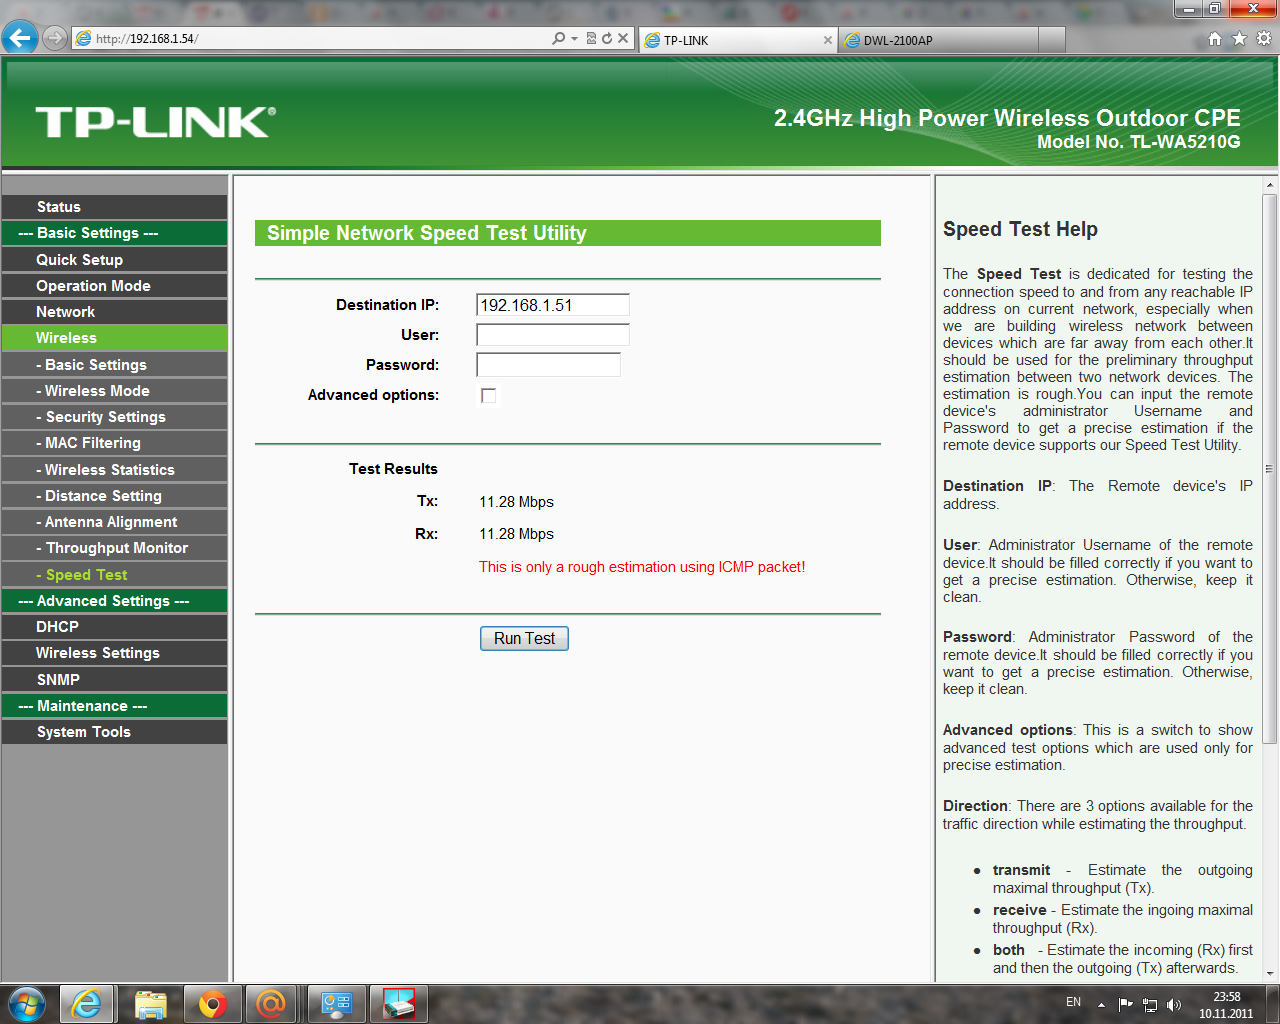Screen dimensions: 1280x1024
Task: Refresh the page with the reload icon
Action: pos(606,39)
